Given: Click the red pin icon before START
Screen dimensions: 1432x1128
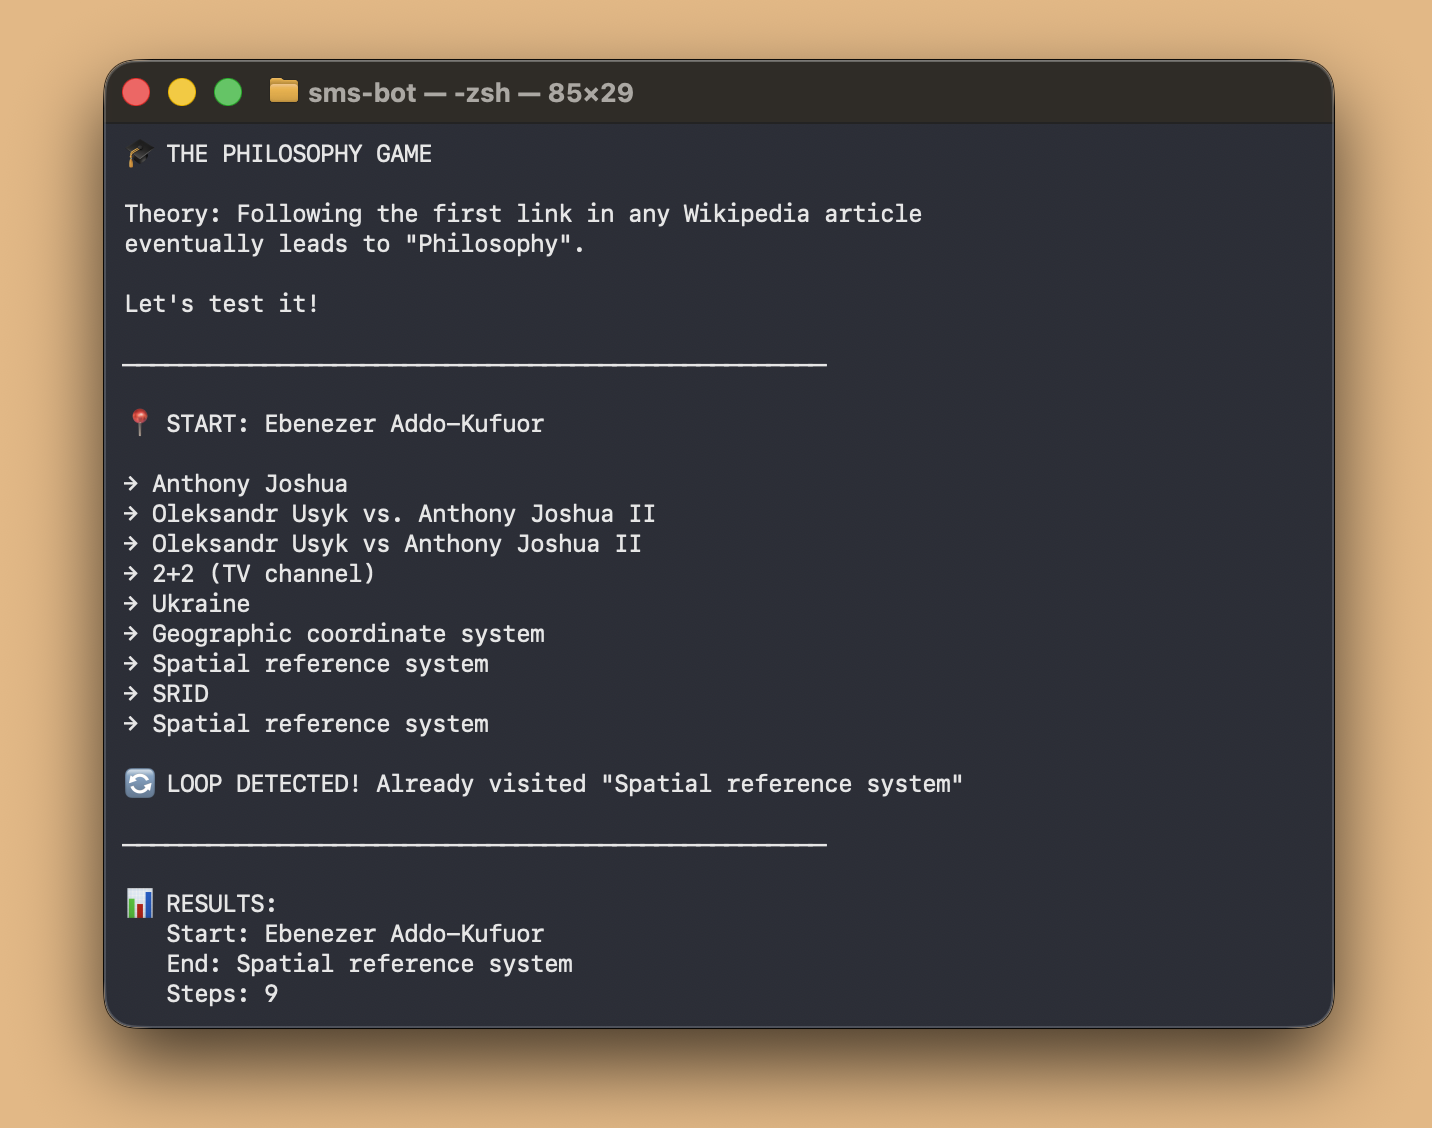Looking at the screenshot, I should coord(140,423).
